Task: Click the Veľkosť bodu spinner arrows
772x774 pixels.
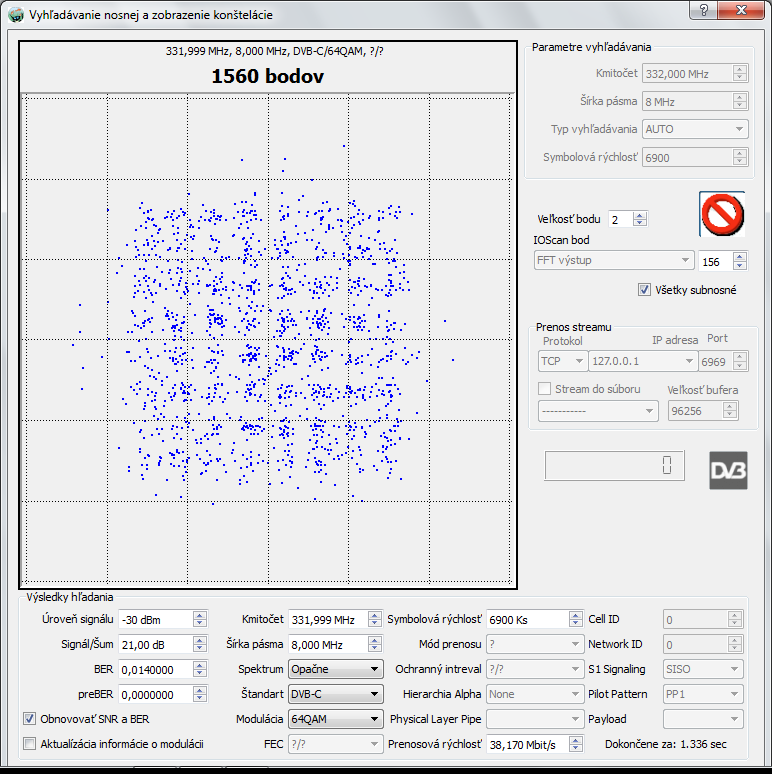Action: click(x=640, y=219)
